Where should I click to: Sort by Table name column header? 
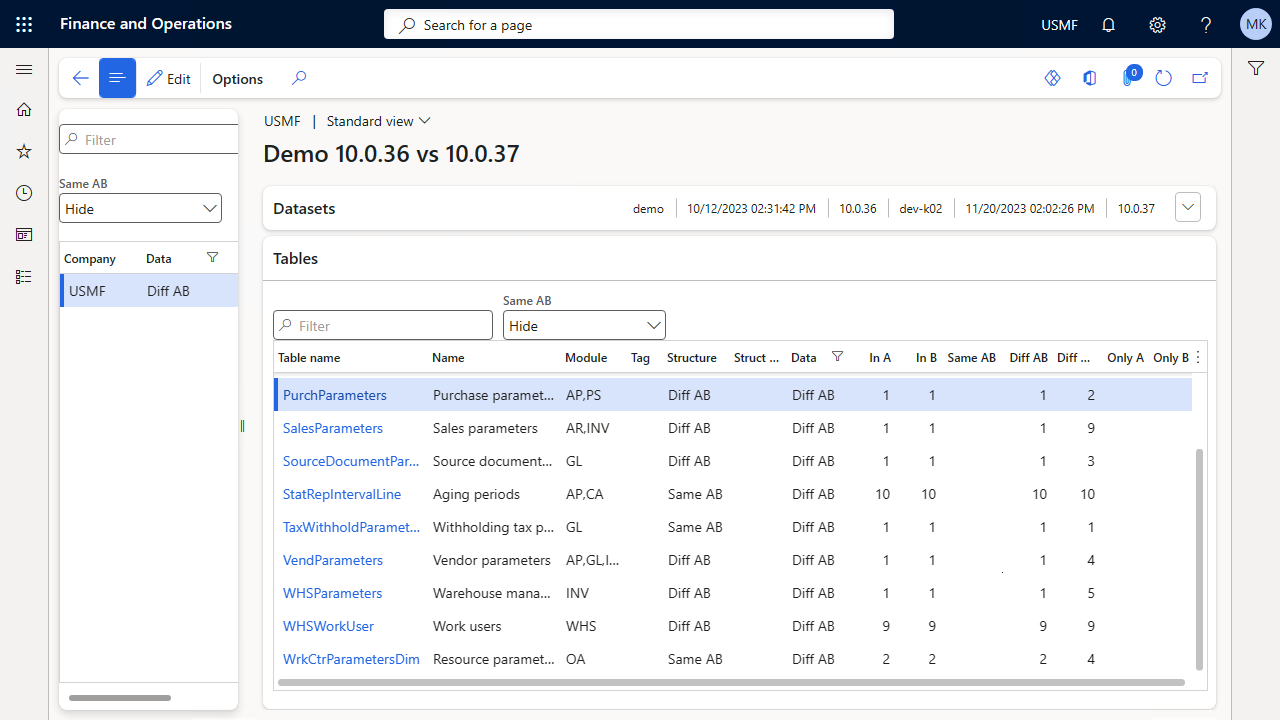pos(309,357)
